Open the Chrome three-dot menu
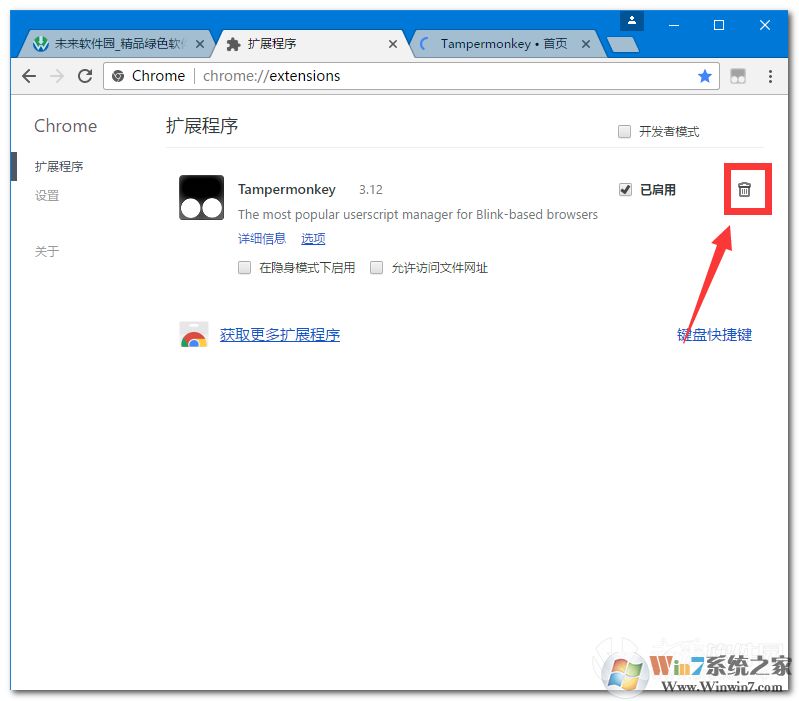799x701 pixels. [770, 76]
